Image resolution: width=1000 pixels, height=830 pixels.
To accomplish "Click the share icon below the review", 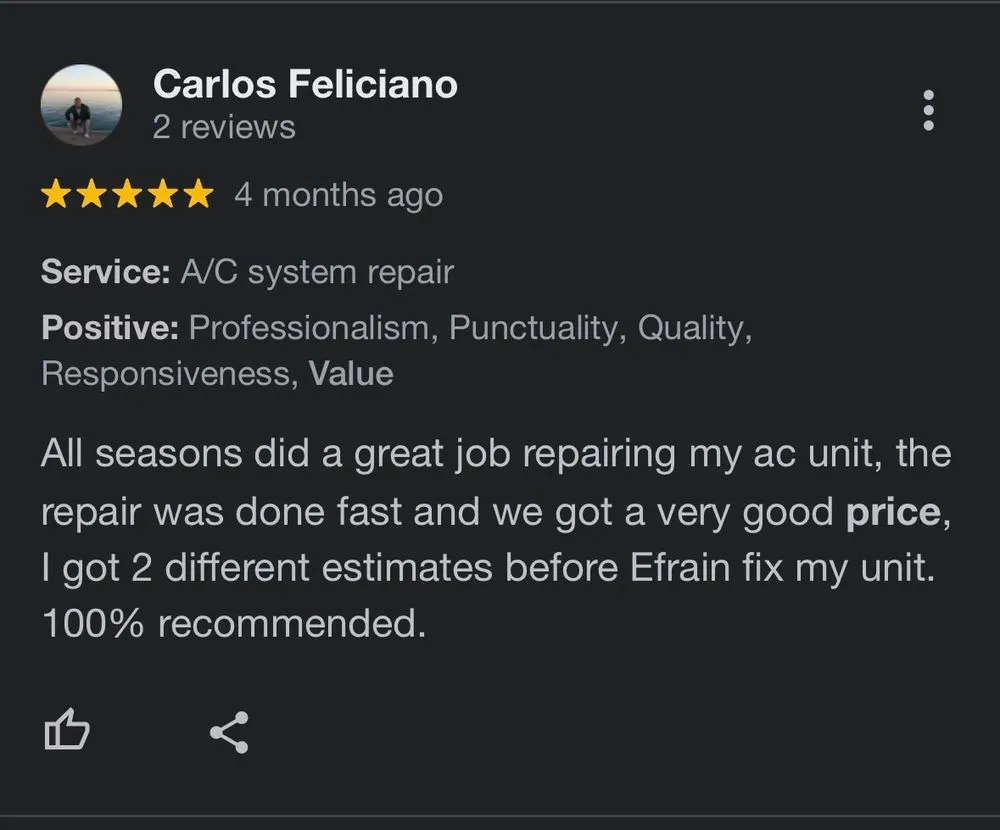I will click(x=229, y=733).
